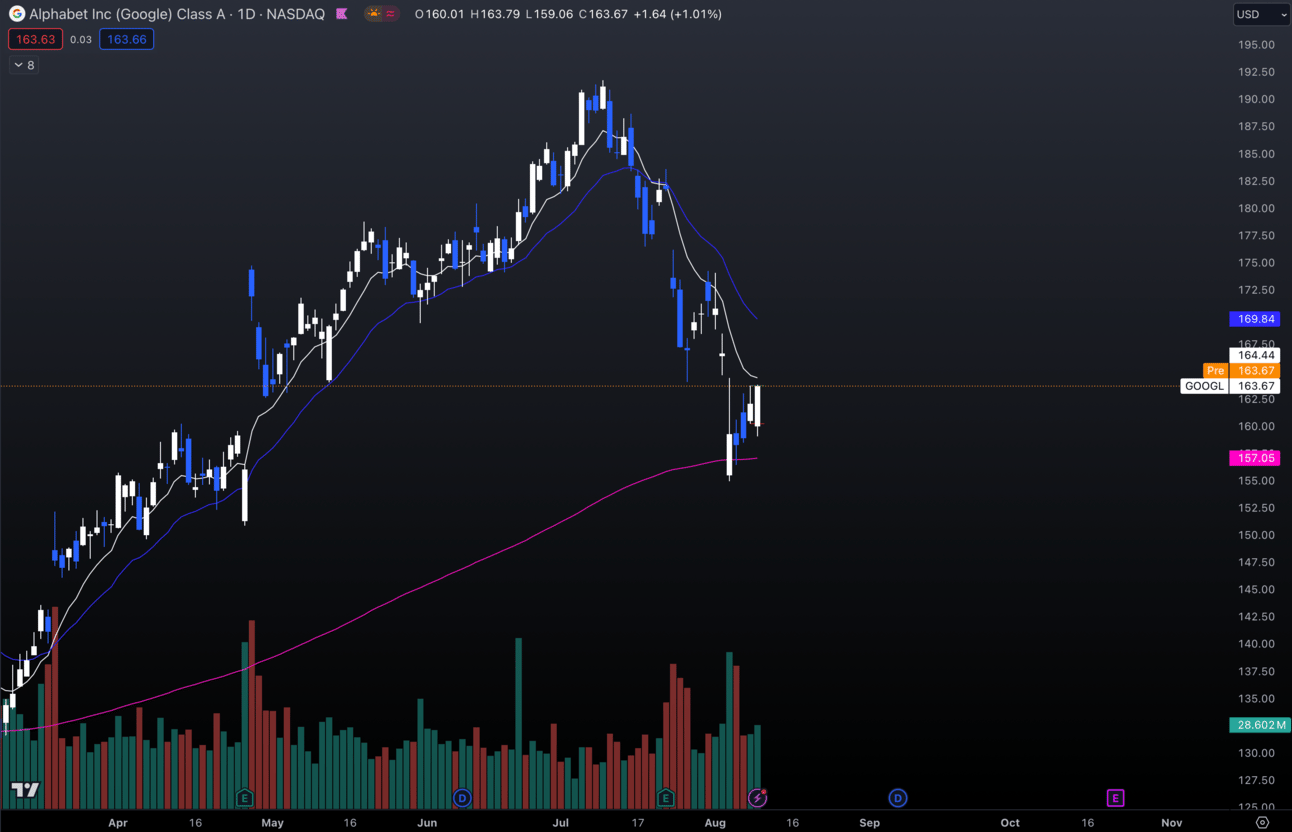This screenshot has height=832, width=1292.
Task: Click the blue buy price button 163.66
Action: tap(127, 39)
